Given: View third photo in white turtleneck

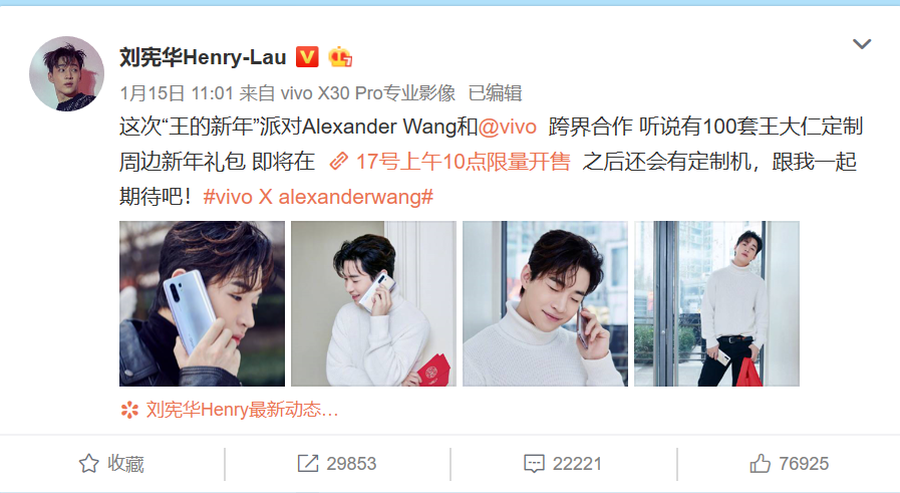Looking at the screenshot, I should pos(545,304).
